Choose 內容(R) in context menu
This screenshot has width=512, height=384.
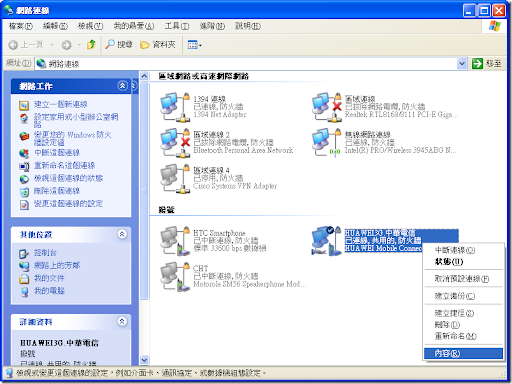point(464,353)
